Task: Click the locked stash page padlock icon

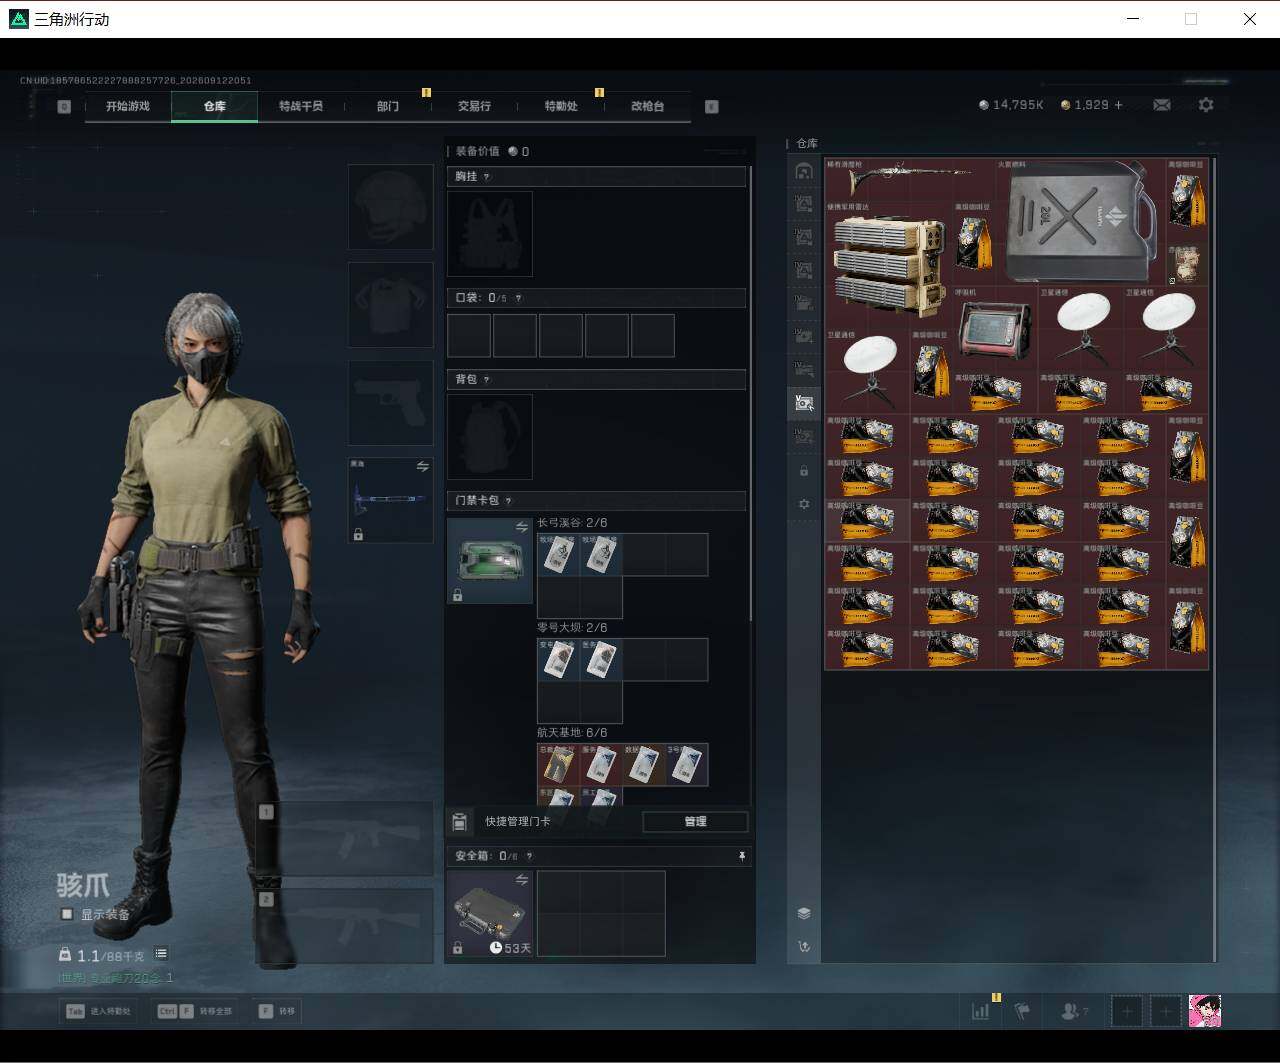Action: pos(803,470)
